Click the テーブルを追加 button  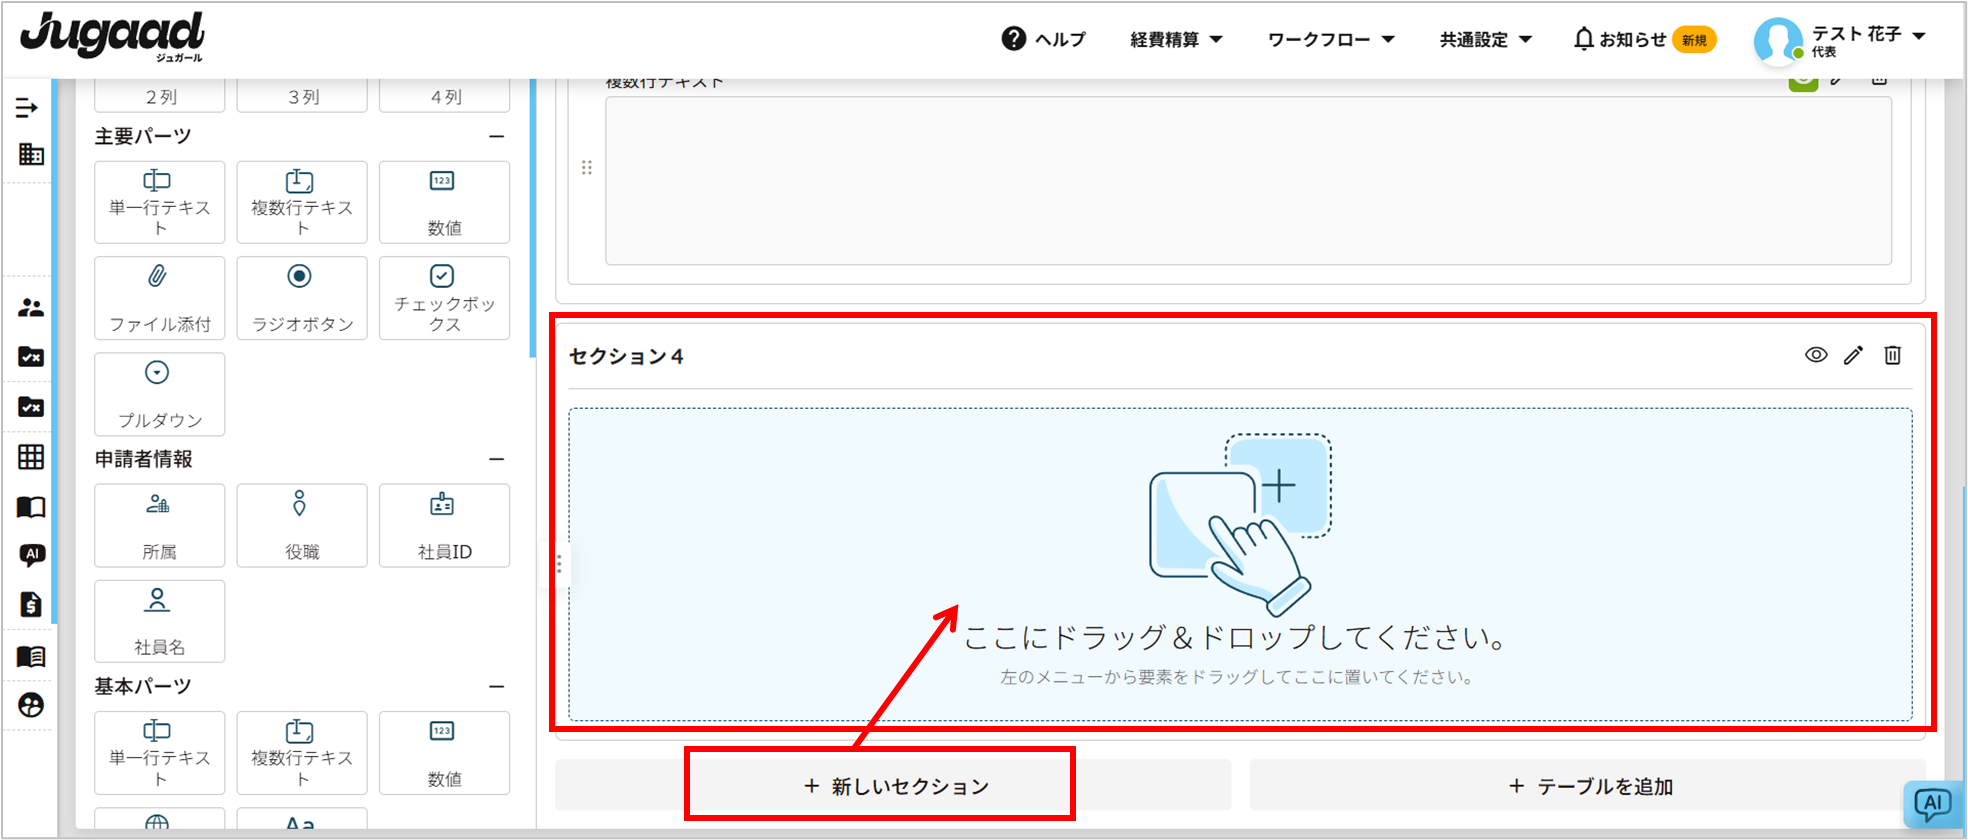[1589, 786]
